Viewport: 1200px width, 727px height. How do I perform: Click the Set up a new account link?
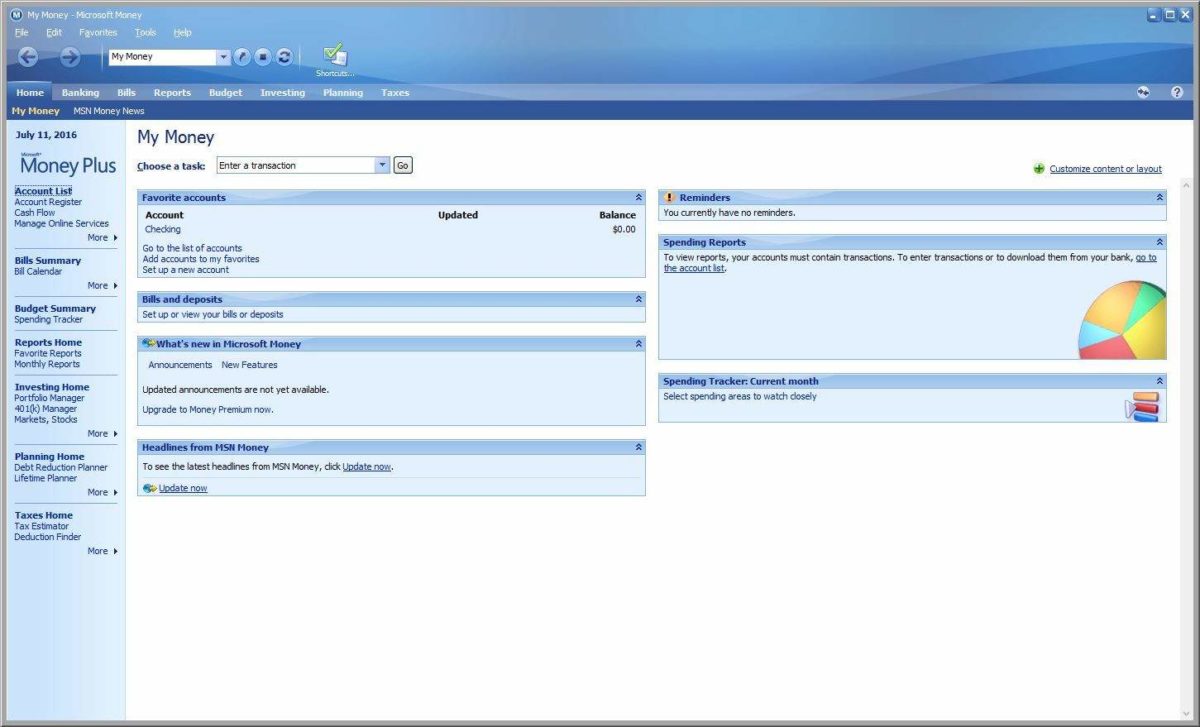pos(185,270)
